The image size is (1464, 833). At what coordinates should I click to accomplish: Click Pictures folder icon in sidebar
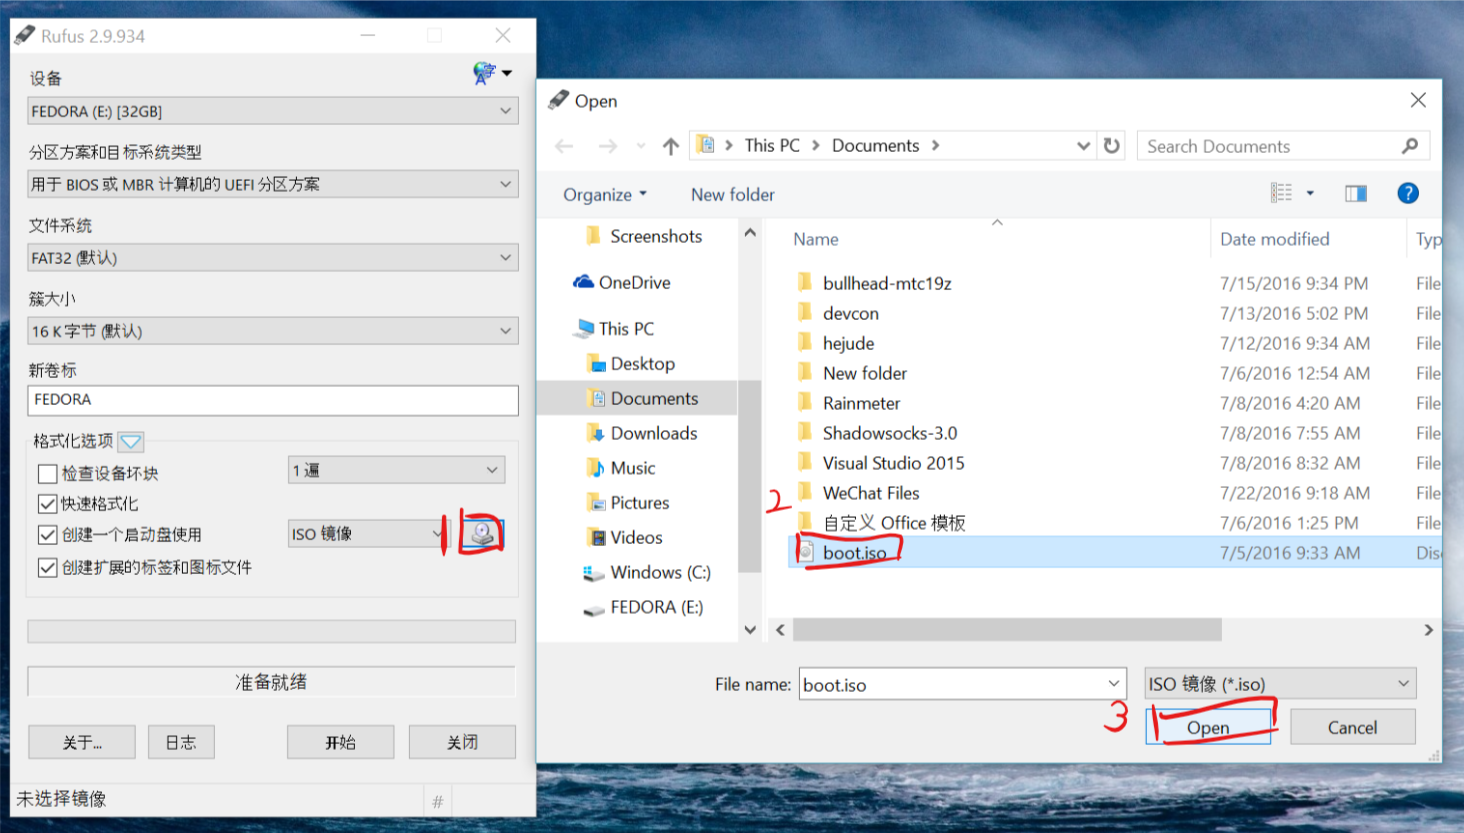pyautogui.click(x=596, y=503)
